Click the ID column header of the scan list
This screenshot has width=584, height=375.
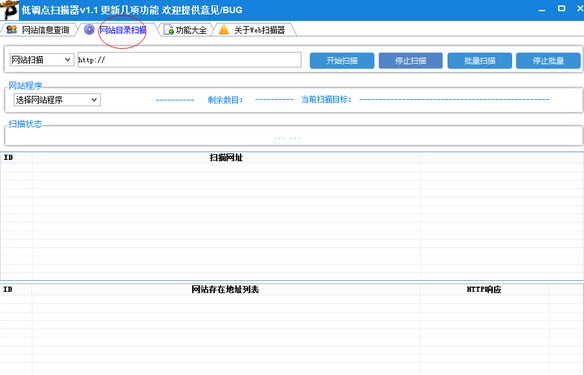click(16, 158)
